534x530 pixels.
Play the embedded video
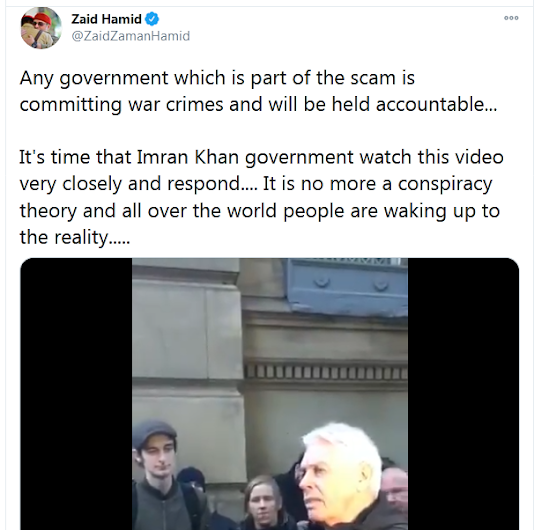click(x=270, y=394)
